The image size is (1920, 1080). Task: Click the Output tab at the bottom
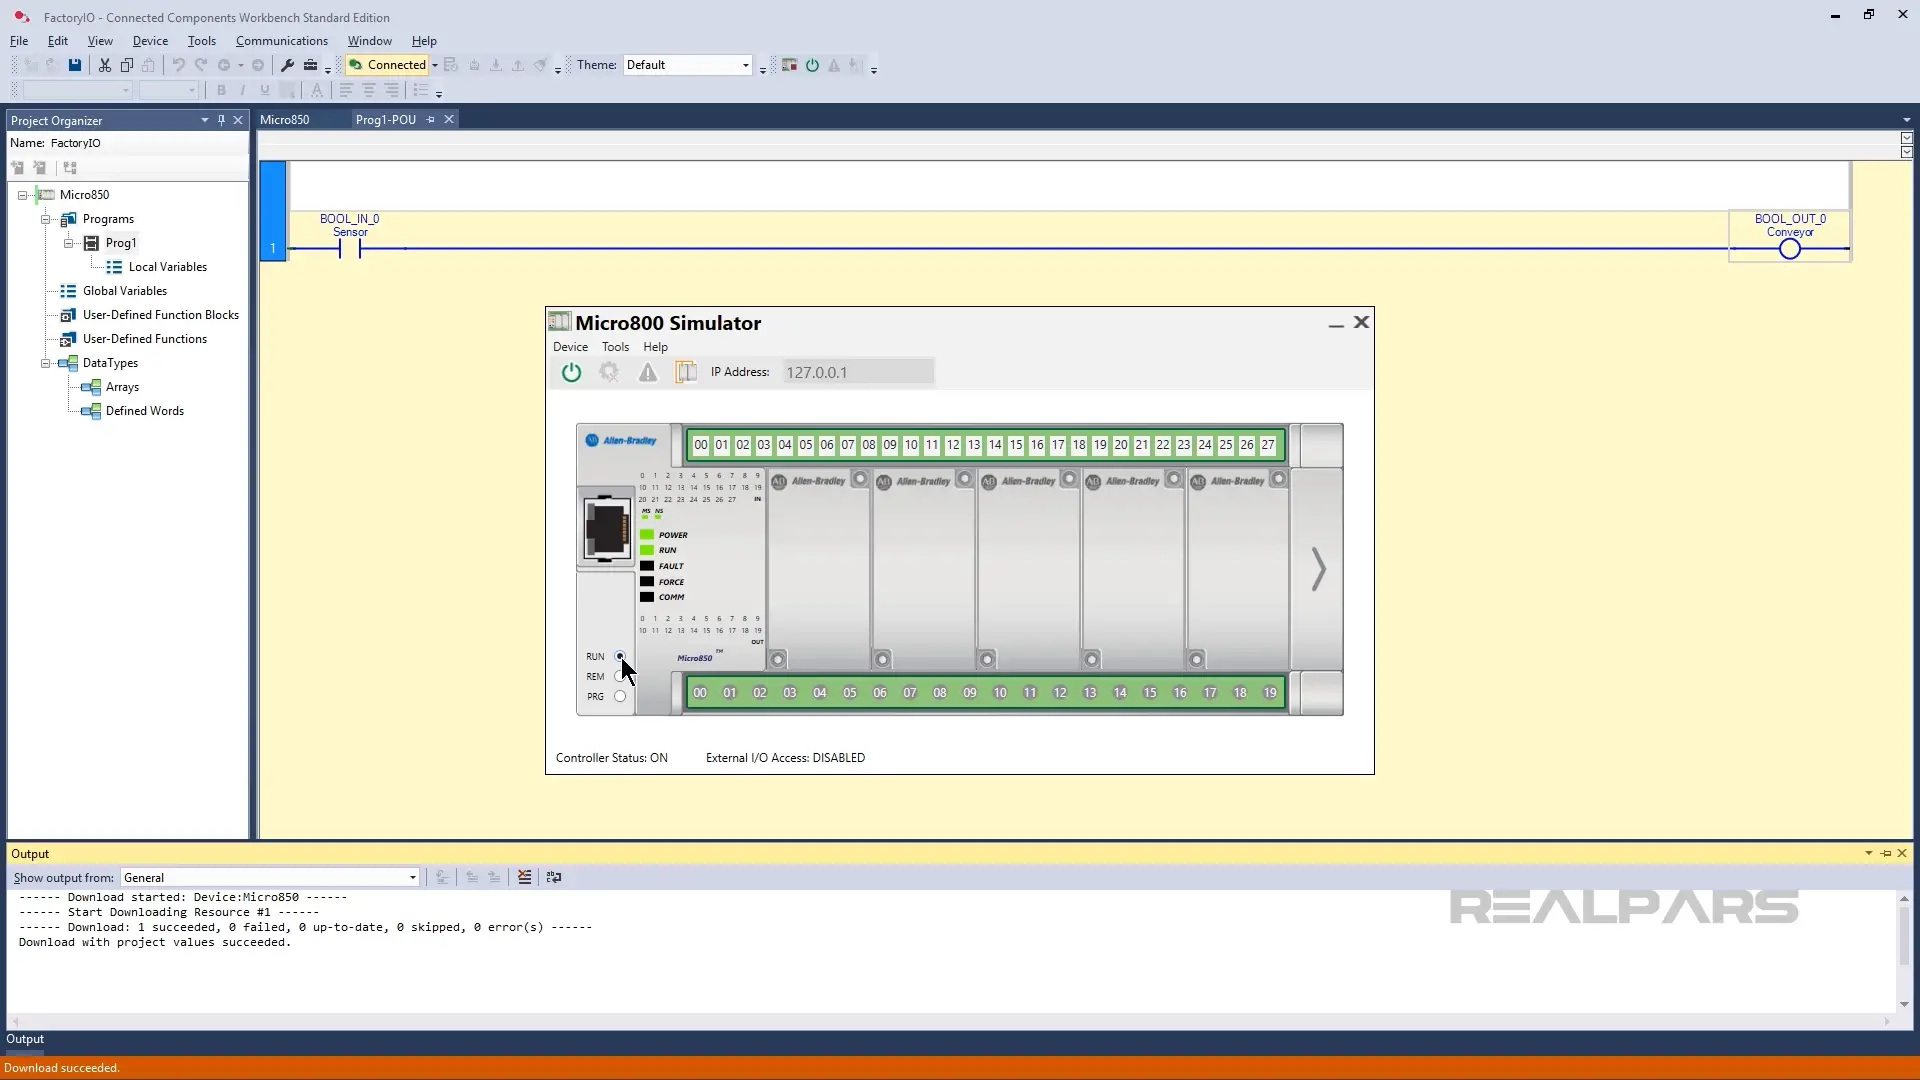pyautogui.click(x=25, y=1039)
